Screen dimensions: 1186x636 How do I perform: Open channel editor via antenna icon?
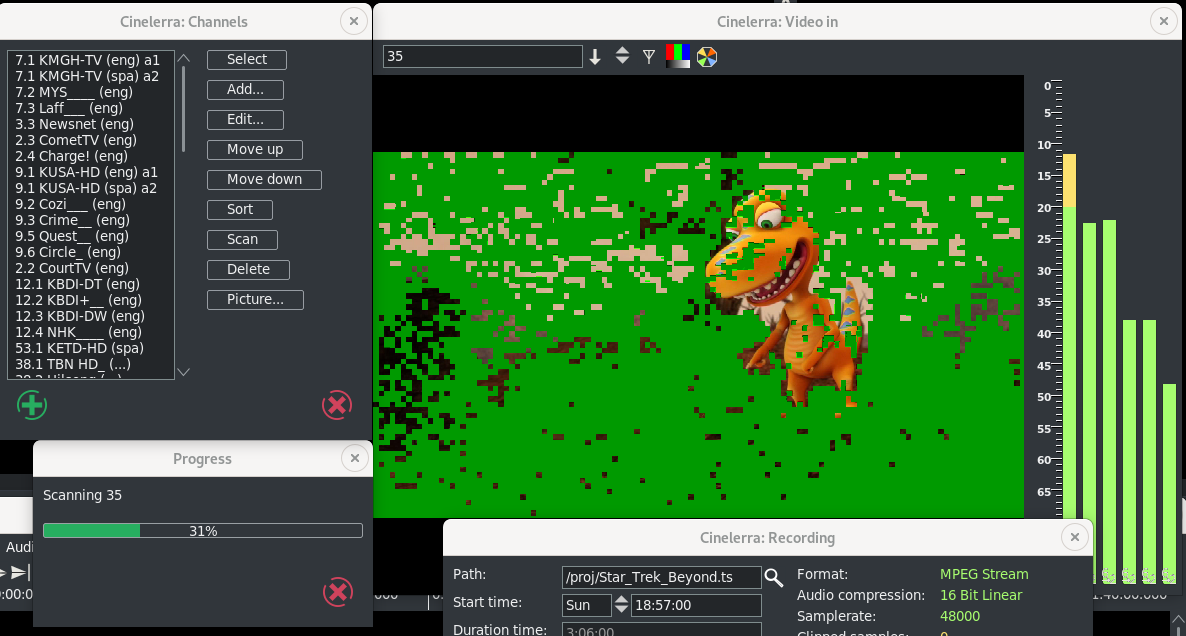tap(649, 57)
